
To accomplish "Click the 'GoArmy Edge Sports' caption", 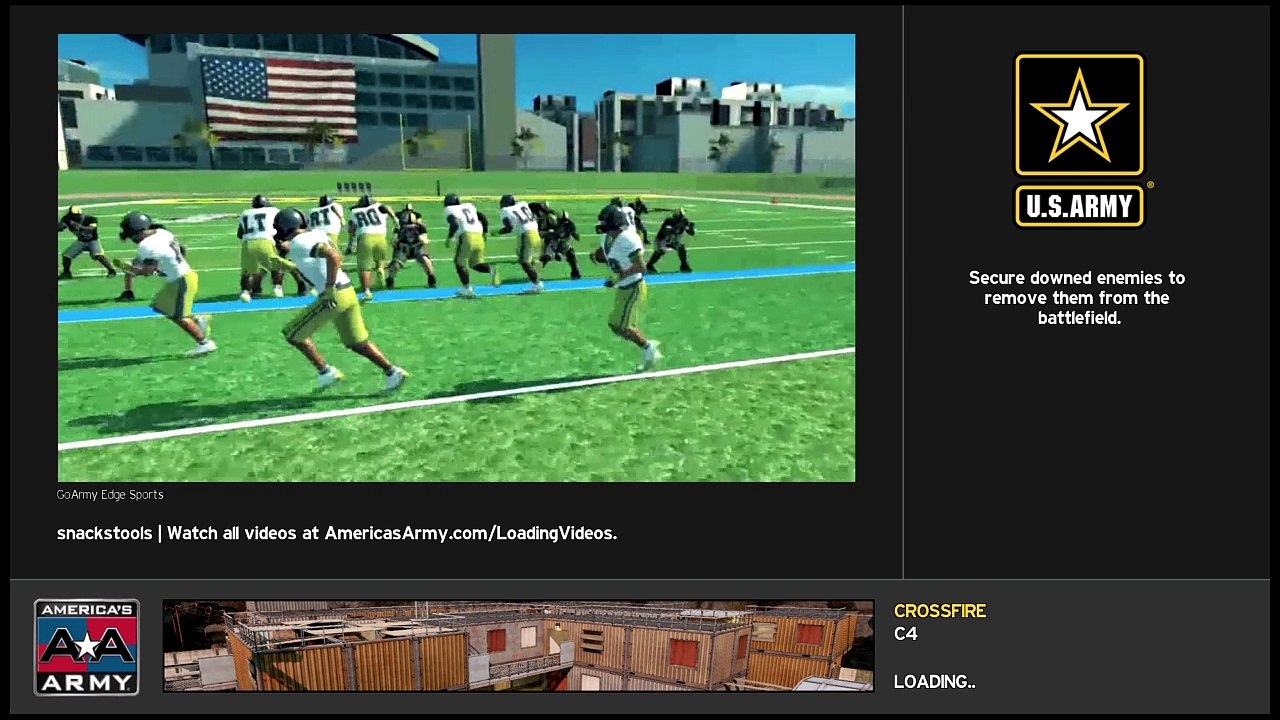I will 110,495.
